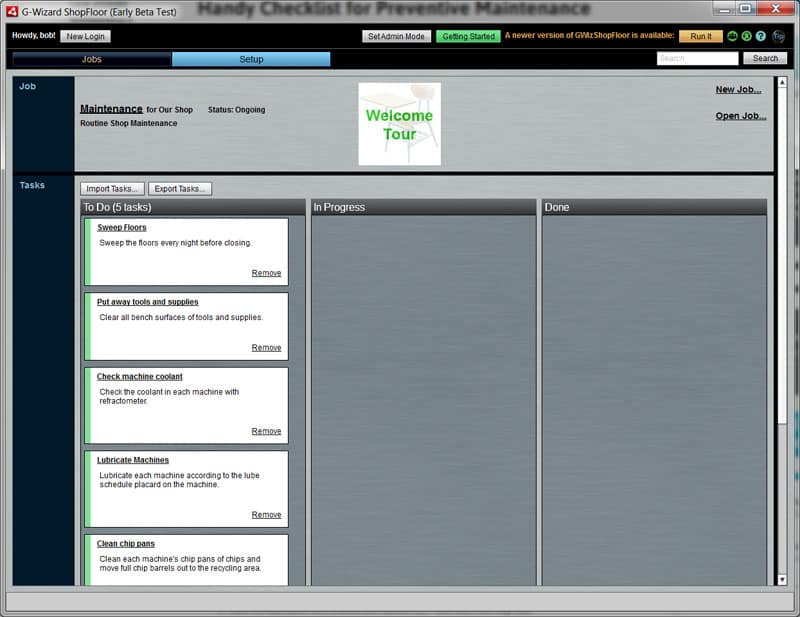Enable Set Admin Mode

click(x=394, y=36)
